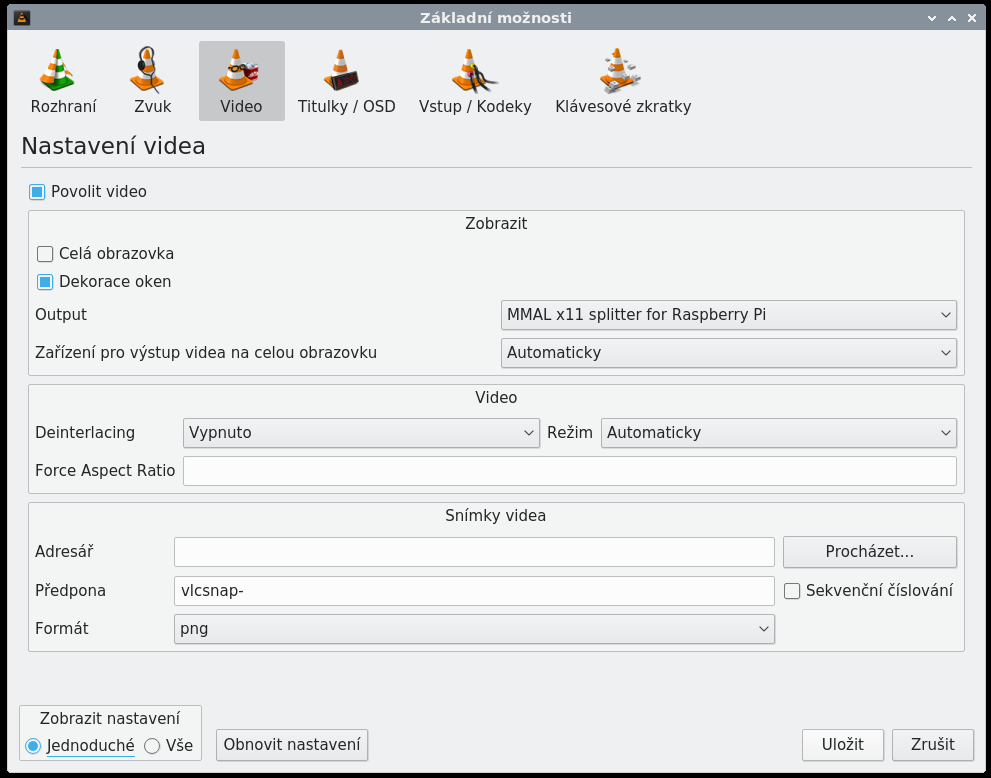Image resolution: width=991 pixels, height=778 pixels.
Task: Open the Rozhraní (interface) cone icon
Action: (x=57, y=70)
